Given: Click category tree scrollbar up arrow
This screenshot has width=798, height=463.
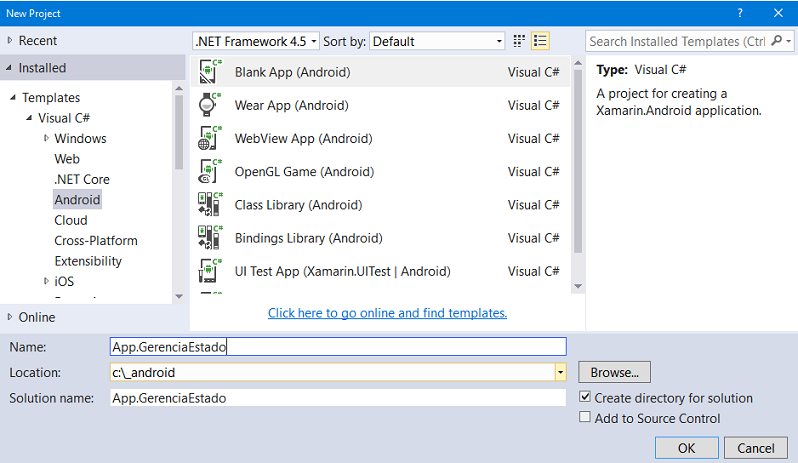Looking at the screenshot, I should pos(179,89).
